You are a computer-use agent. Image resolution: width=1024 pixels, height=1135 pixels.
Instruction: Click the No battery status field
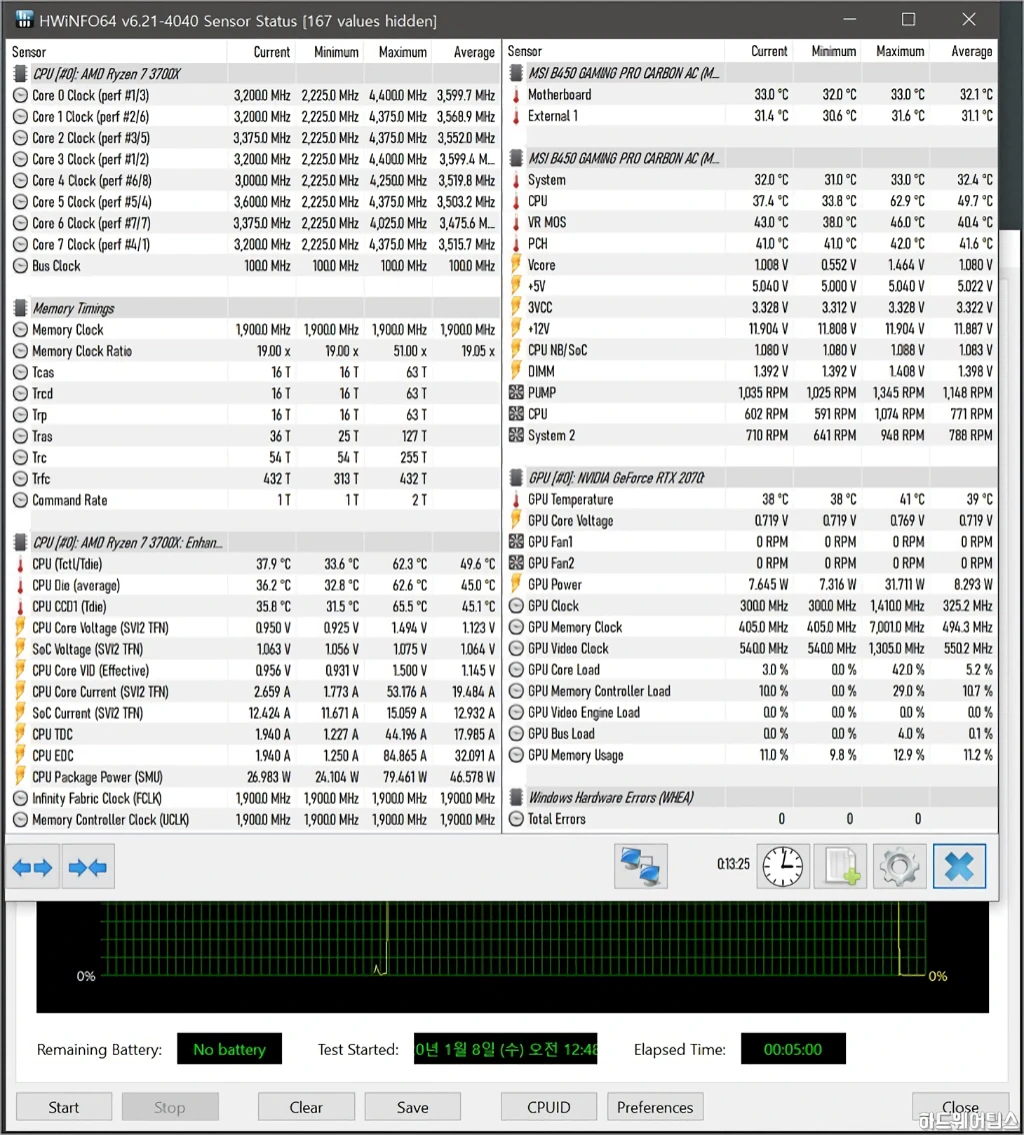[x=229, y=1049]
